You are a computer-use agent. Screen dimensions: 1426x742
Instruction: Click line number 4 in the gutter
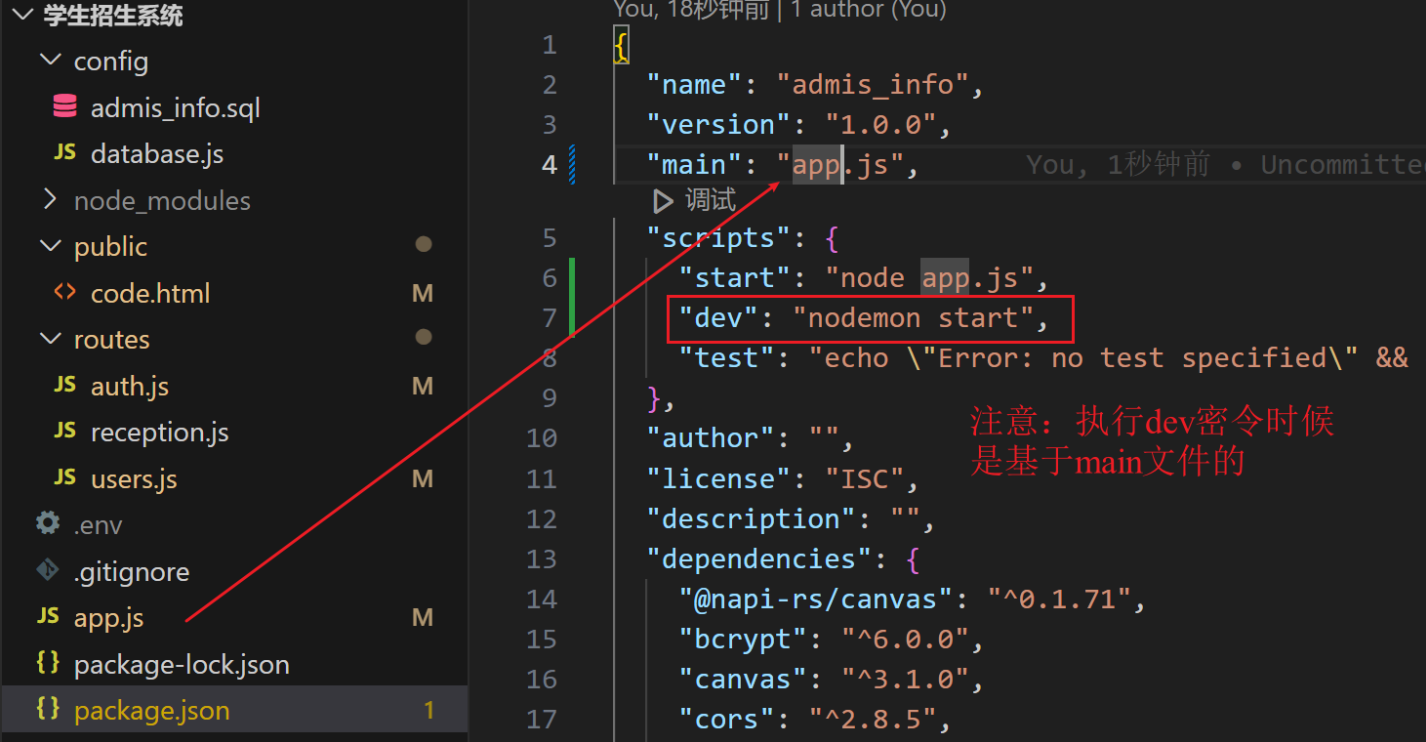(550, 164)
